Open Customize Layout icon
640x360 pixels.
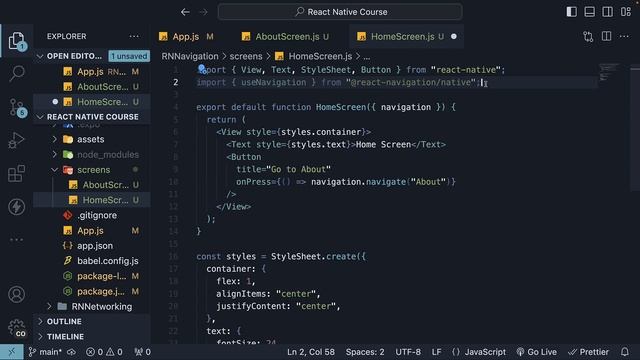626,12
